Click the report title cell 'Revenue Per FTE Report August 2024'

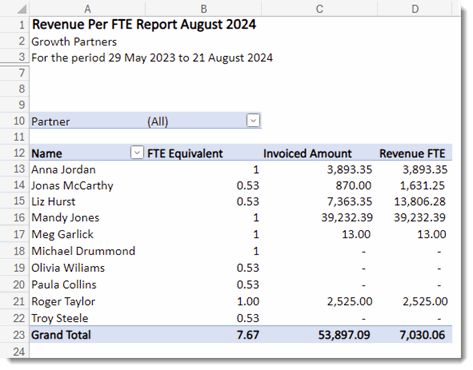(144, 24)
